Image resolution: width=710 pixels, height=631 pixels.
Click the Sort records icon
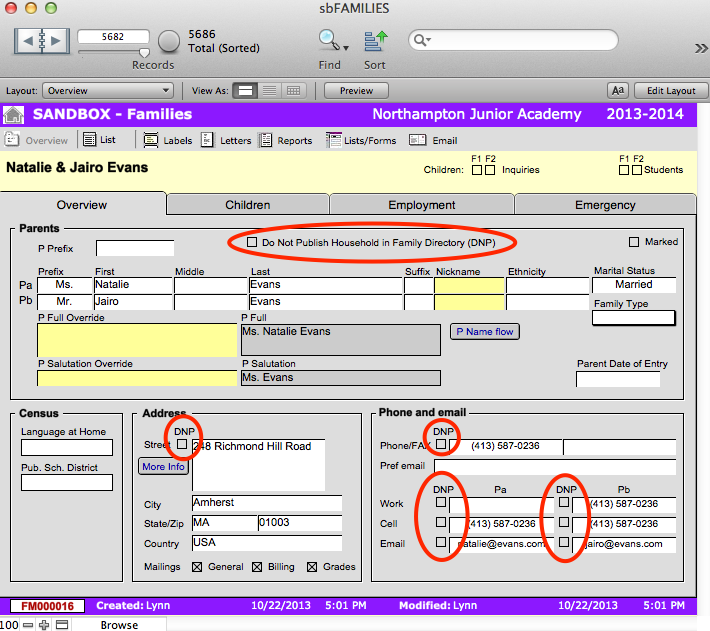pos(375,41)
